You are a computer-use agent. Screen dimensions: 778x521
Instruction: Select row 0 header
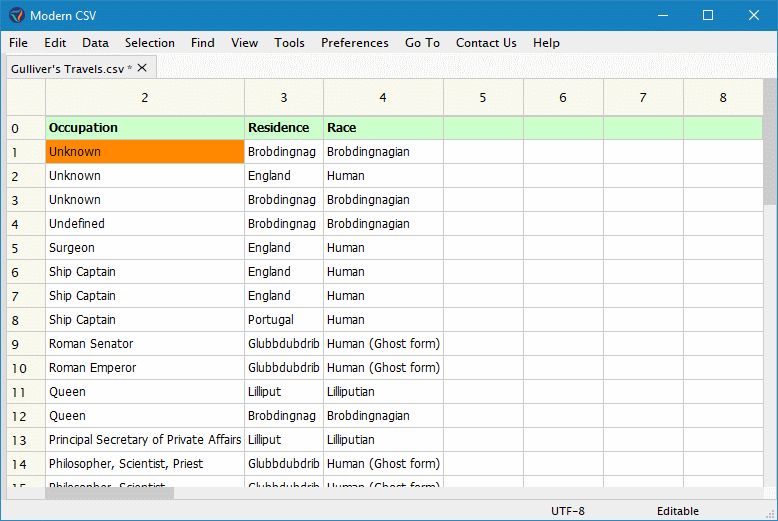click(26, 128)
